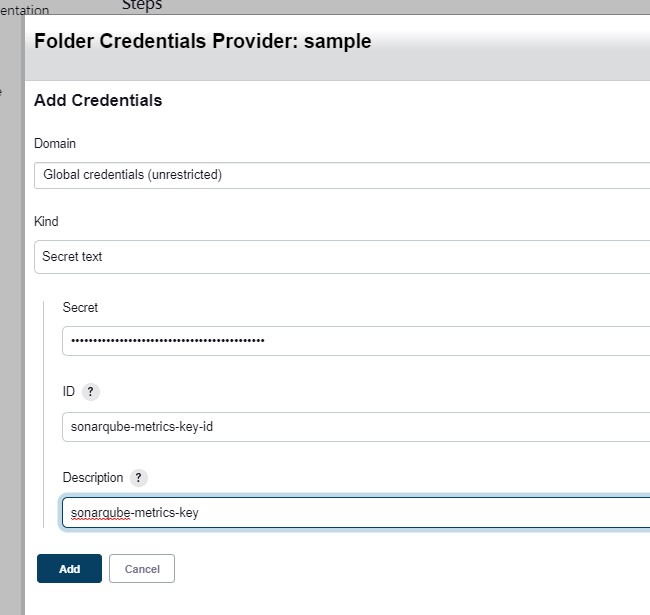
Task: Click the Description label text
Action: point(93,478)
